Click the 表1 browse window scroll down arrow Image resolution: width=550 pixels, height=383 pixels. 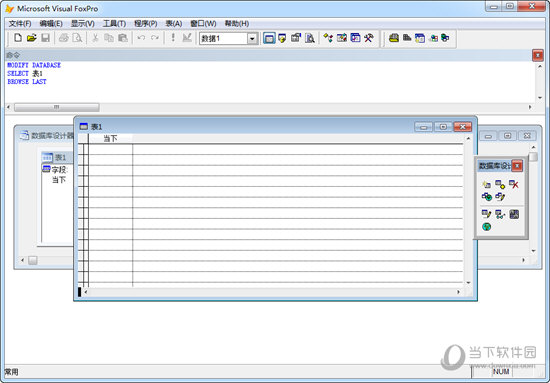pos(468,283)
